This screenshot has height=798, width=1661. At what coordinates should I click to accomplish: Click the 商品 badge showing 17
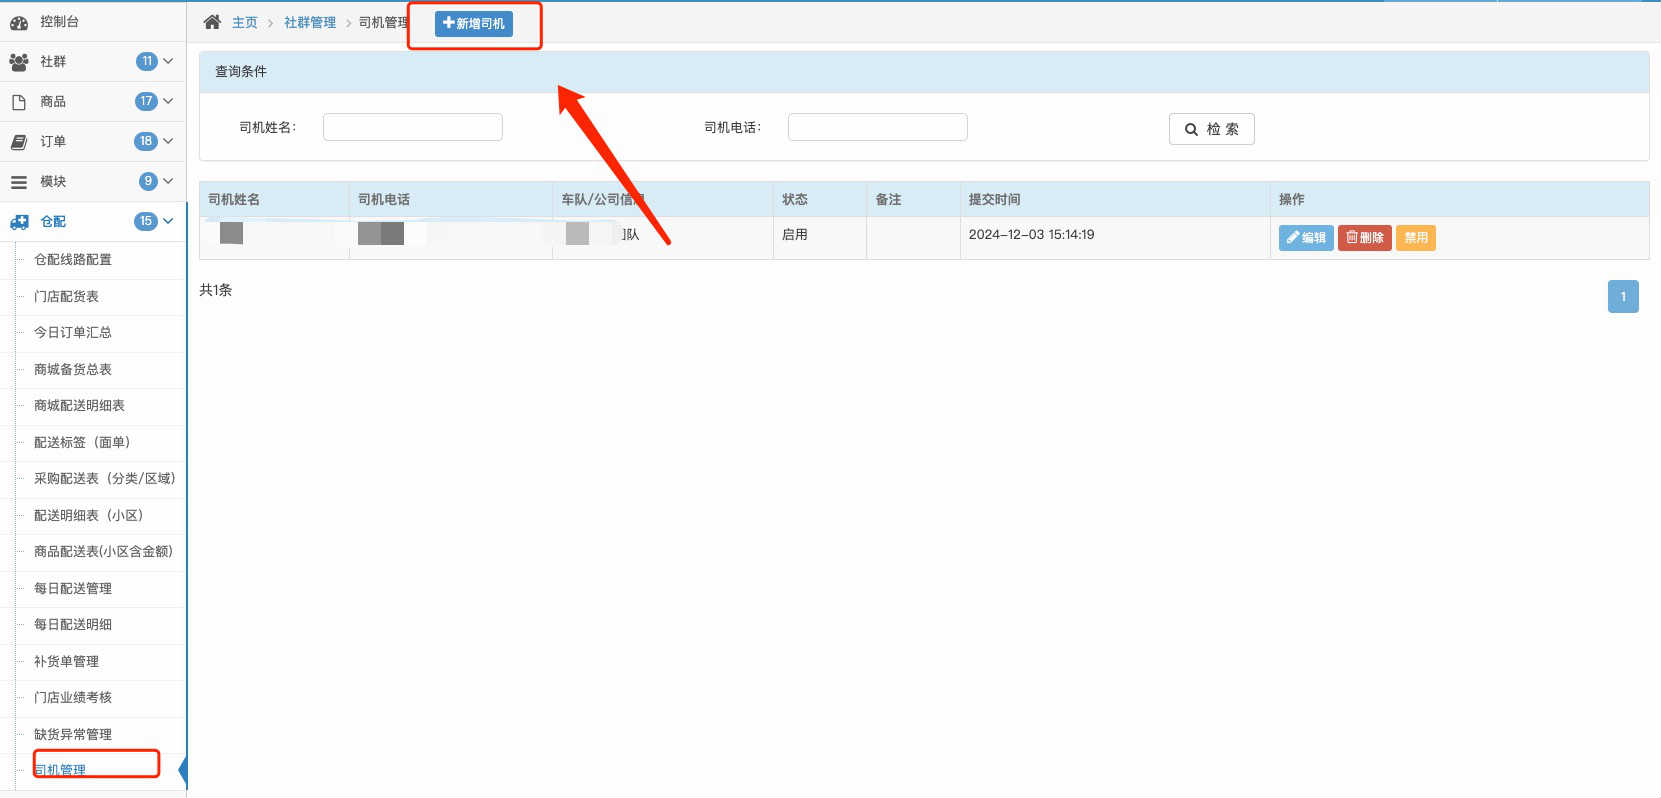pos(146,101)
